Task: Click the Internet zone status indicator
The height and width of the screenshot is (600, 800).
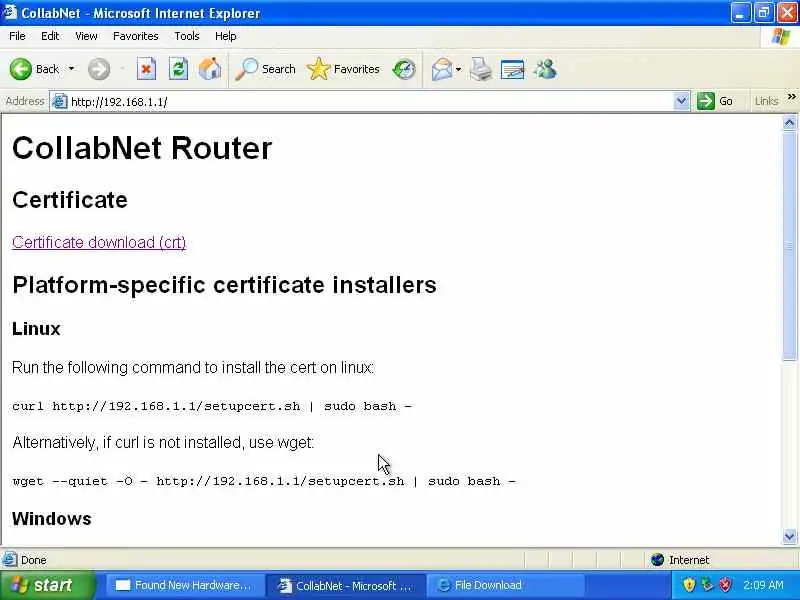Action: tap(680, 560)
